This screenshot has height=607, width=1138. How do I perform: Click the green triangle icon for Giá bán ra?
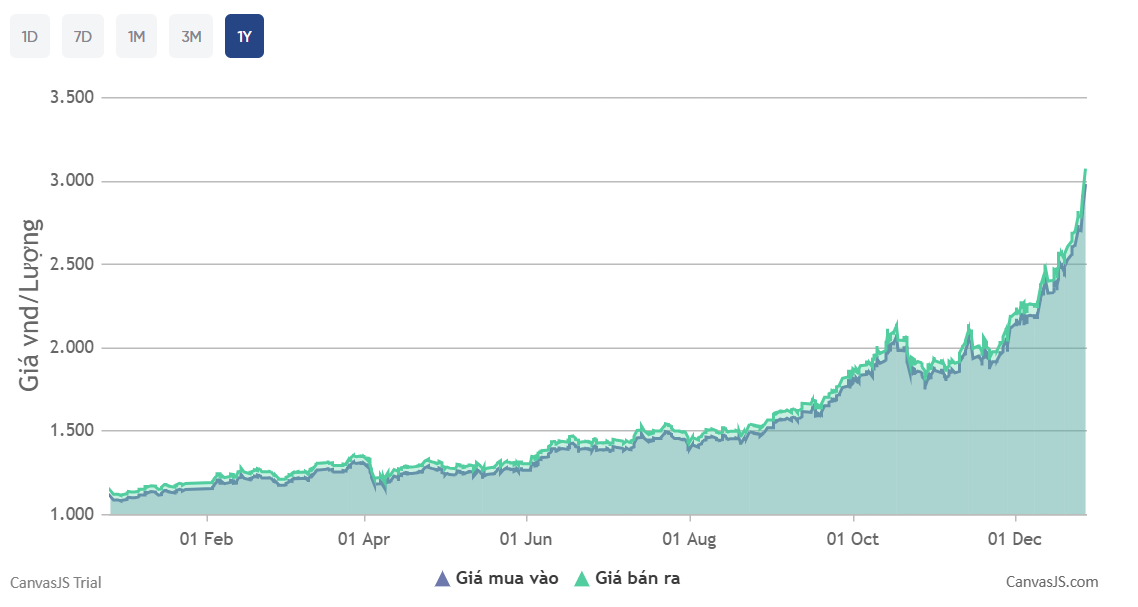581,578
